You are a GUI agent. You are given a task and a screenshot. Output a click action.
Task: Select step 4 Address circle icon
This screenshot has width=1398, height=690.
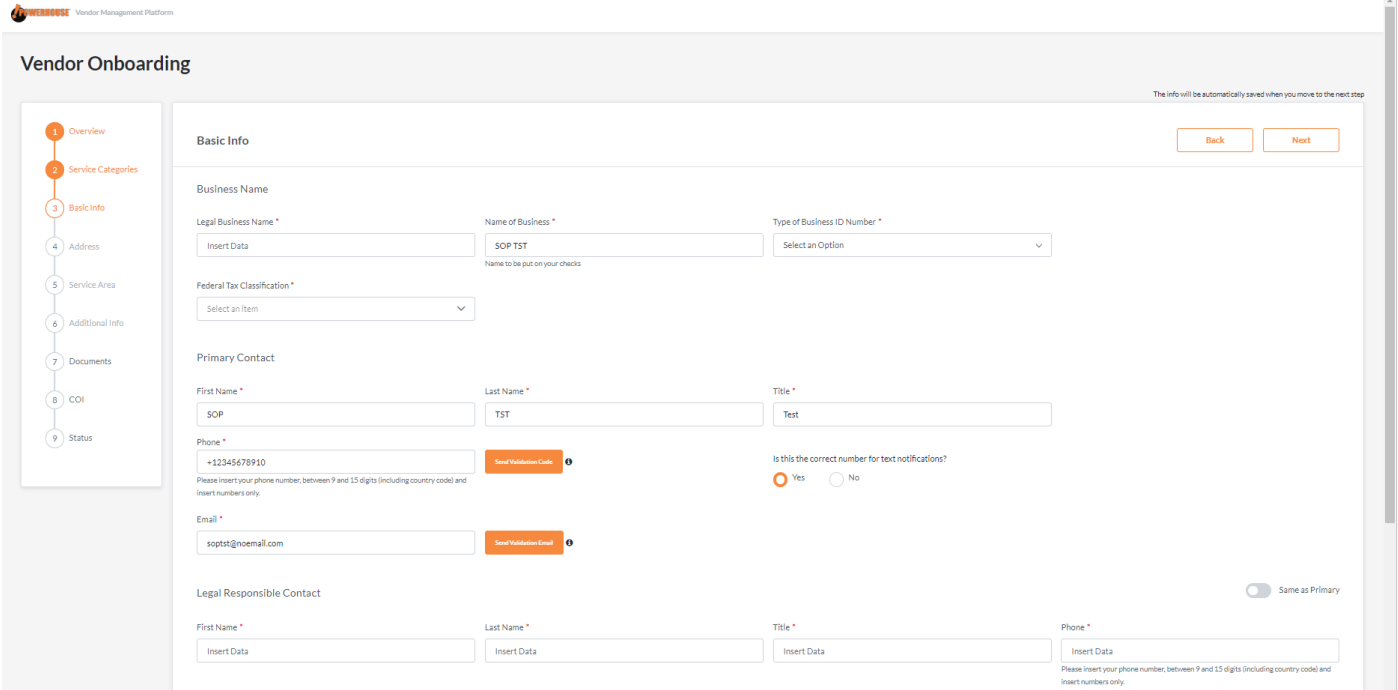tap(55, 247)
